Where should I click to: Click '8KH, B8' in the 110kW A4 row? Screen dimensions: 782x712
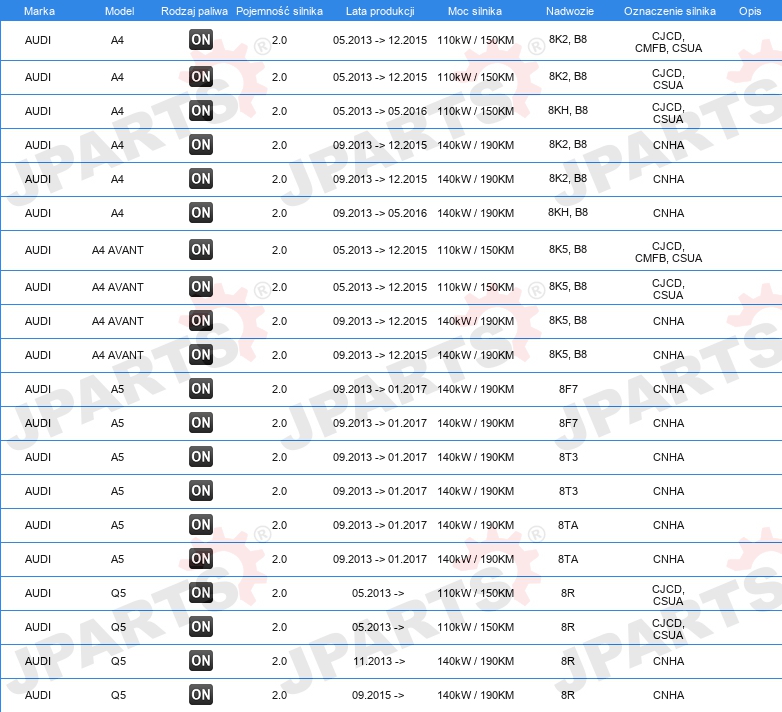pyautogui.click(x=568, y=110)
